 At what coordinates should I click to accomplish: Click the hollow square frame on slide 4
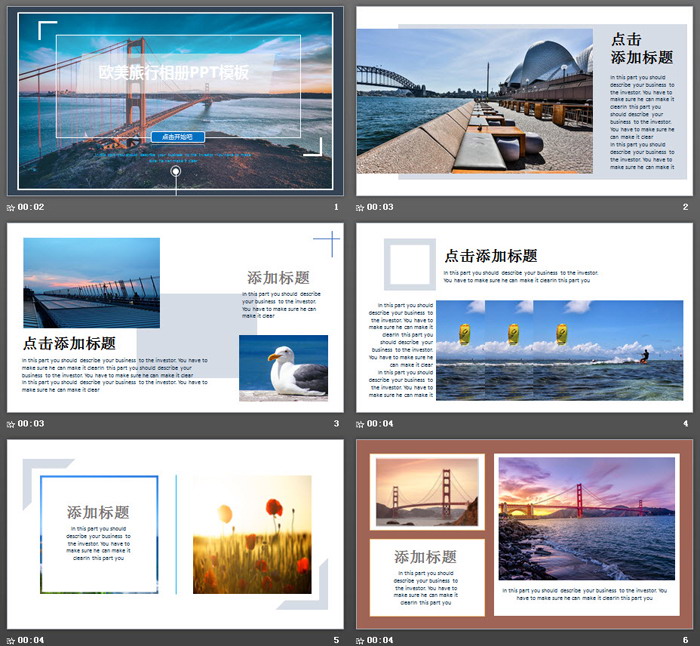click(410, 264)
